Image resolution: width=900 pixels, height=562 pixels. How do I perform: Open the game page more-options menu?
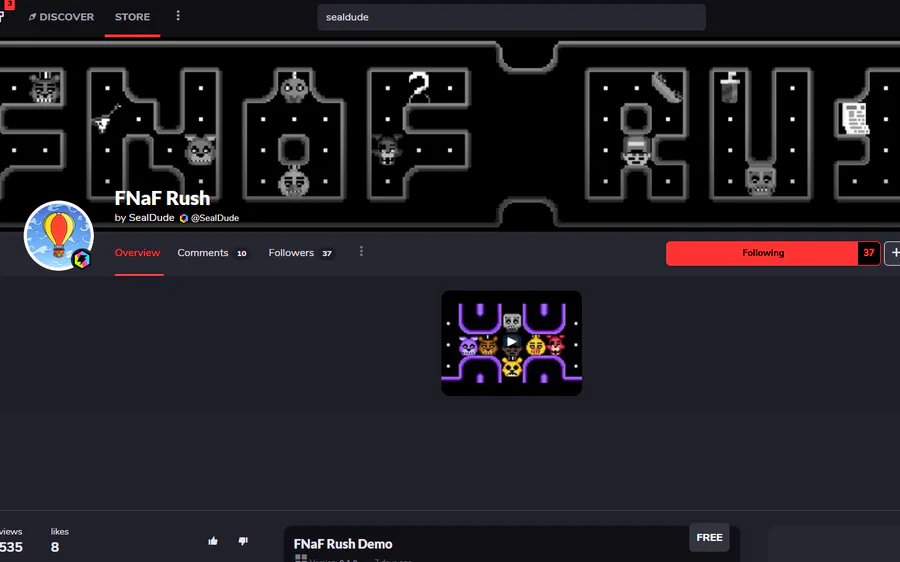pos(361,251)
